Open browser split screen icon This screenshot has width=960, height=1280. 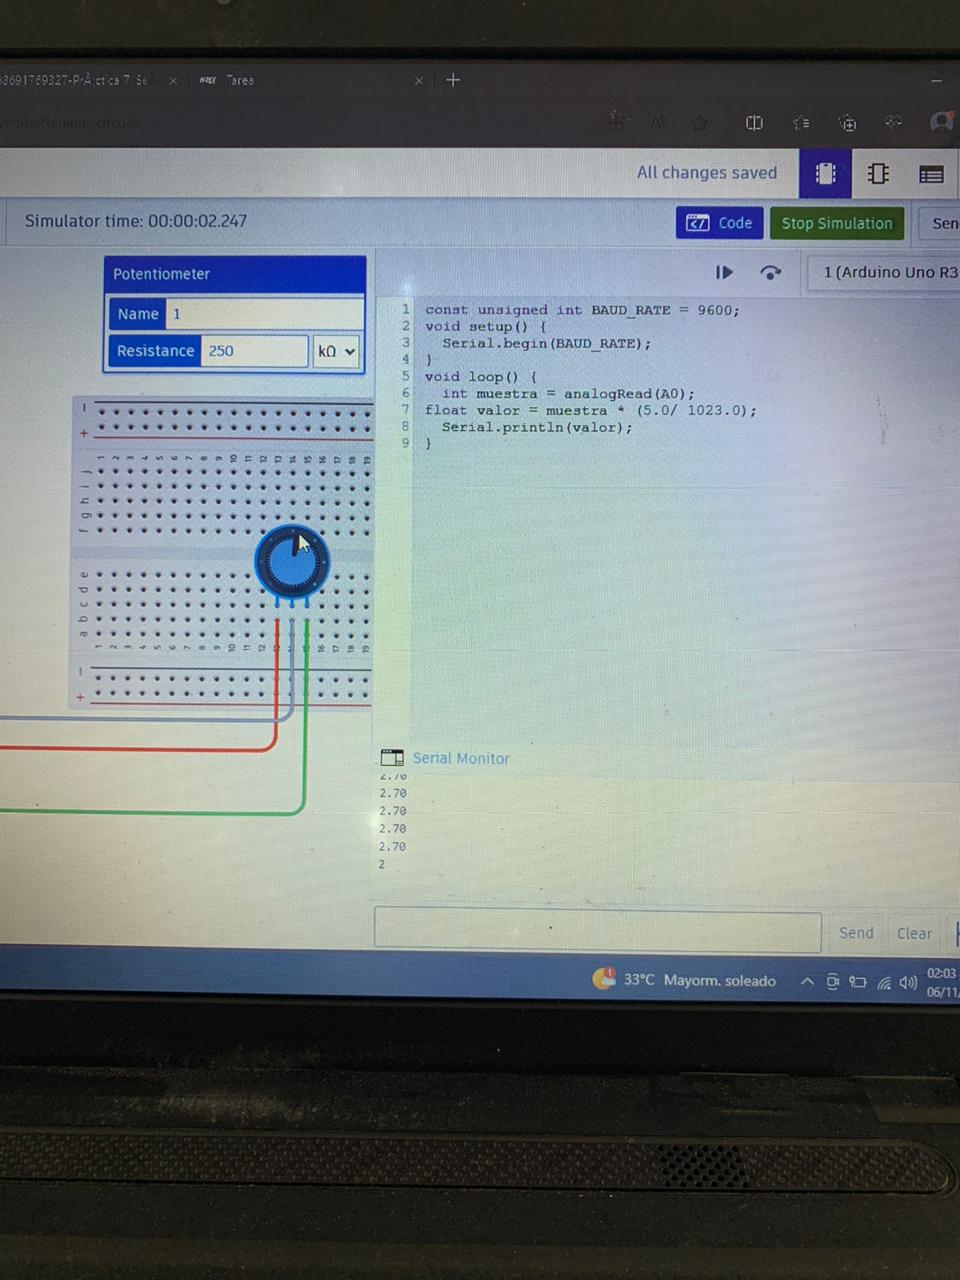[x=754, y=122]
